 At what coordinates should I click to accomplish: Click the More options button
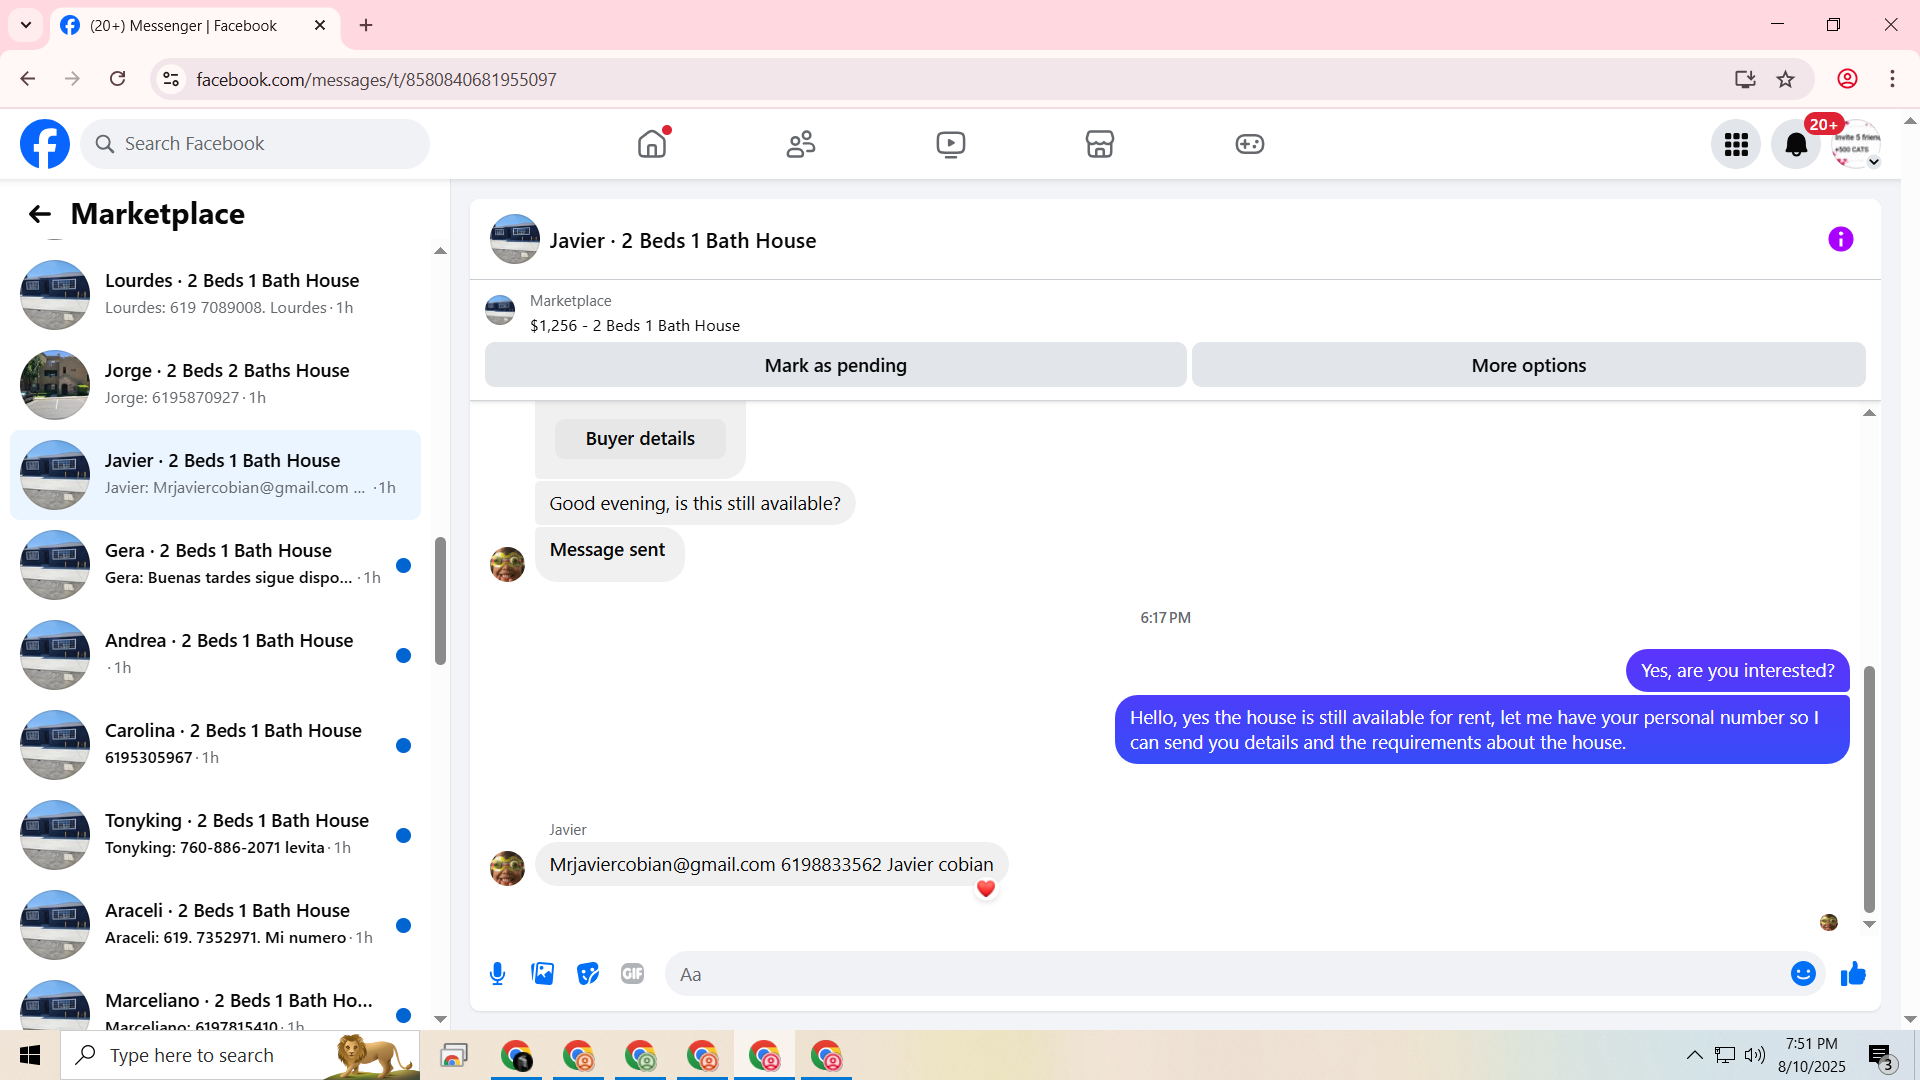coord(1528,366)
